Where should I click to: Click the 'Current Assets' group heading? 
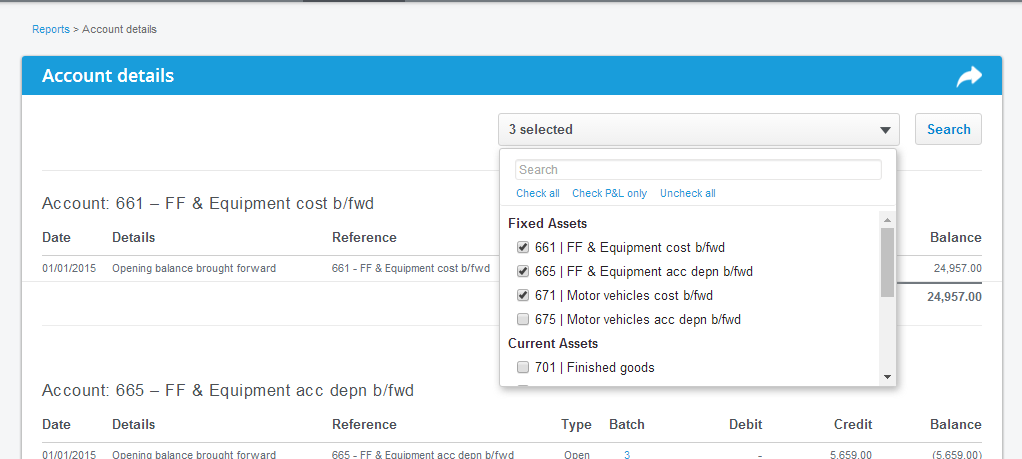553,343
